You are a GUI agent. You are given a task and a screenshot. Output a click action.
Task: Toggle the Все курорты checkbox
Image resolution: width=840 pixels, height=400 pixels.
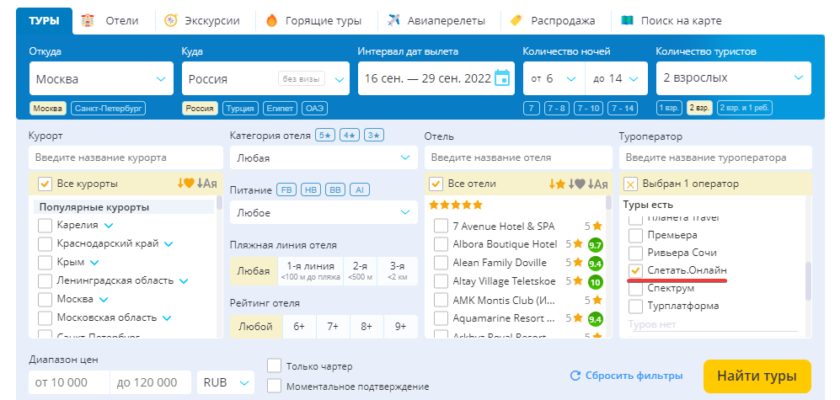45,184
